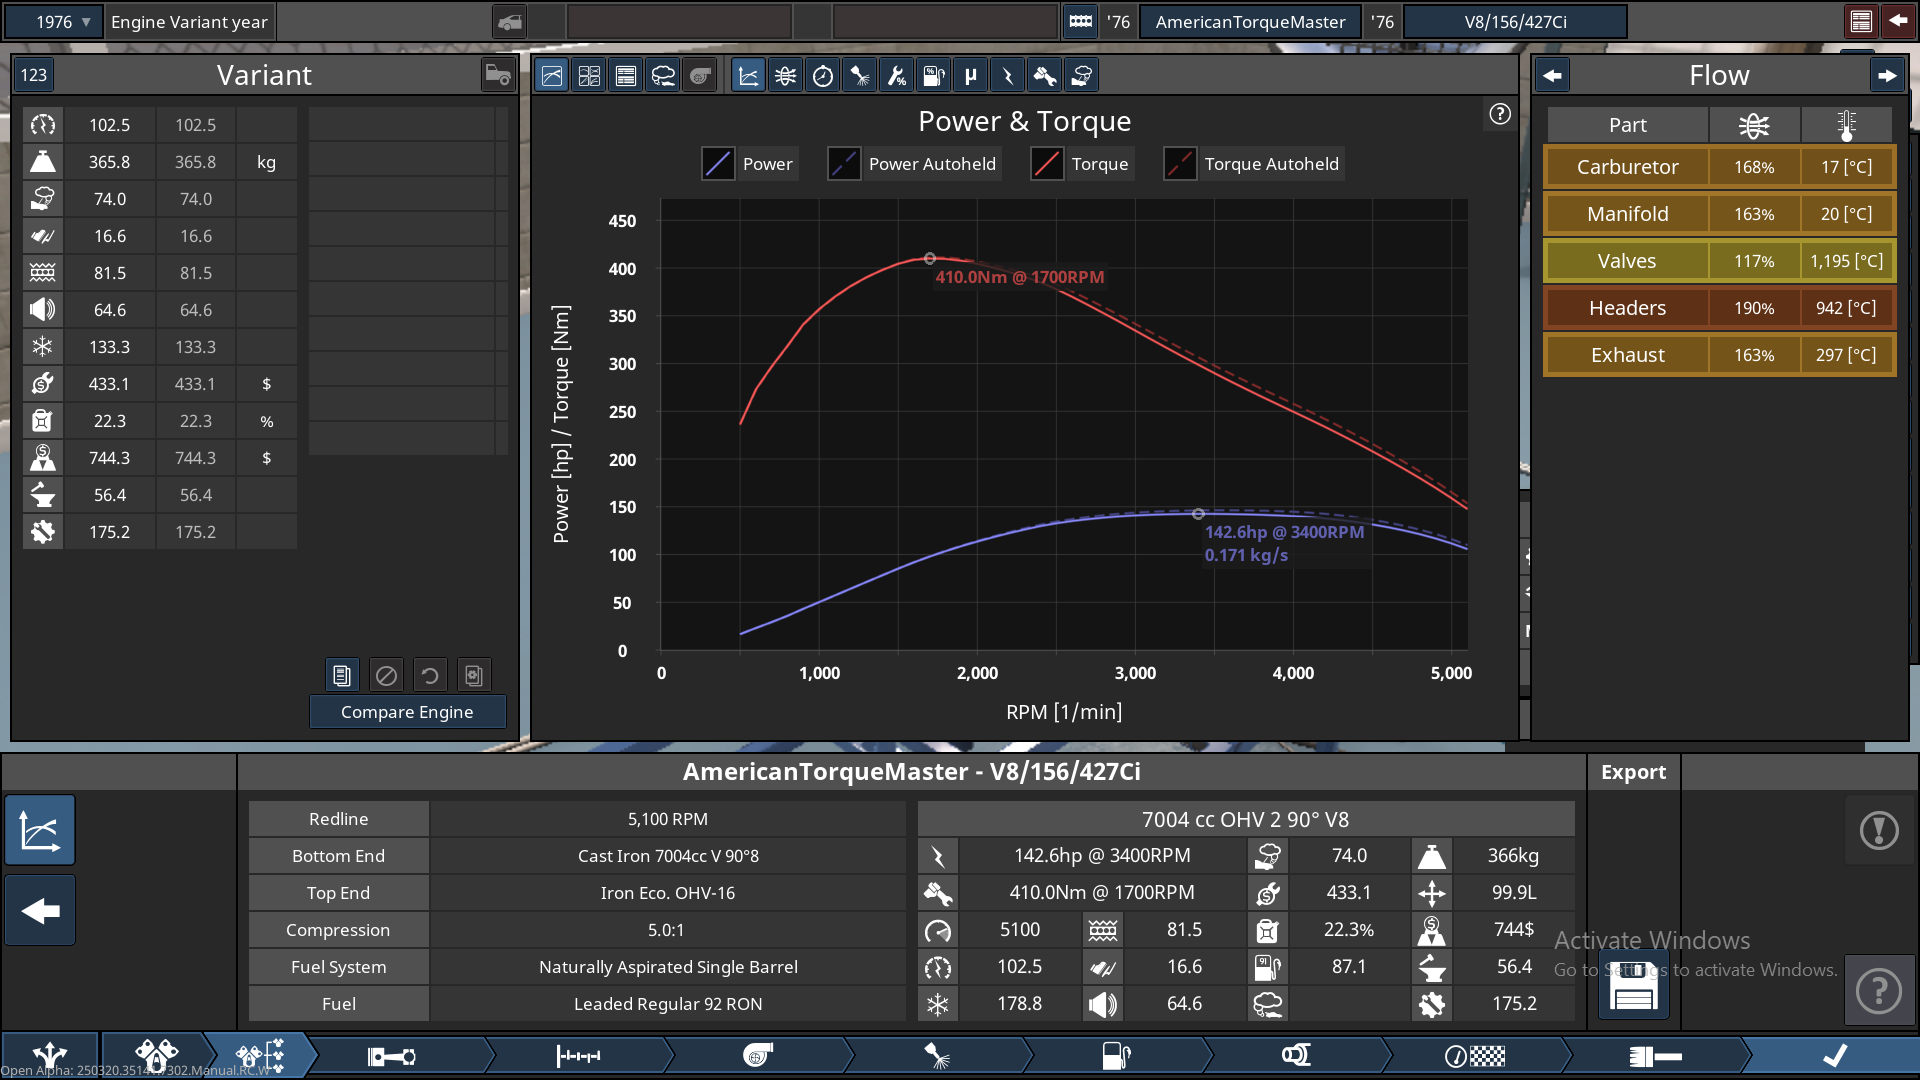Open the fuel system injector tab
1920x1080 pixels.
point(937,1056)
